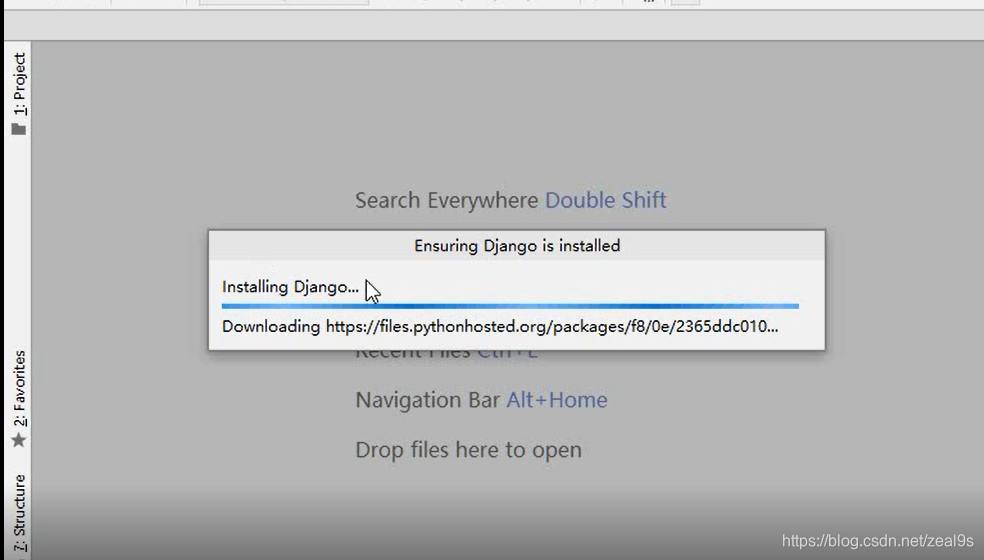Click the Downloading files.pythonhosted.org URL text
Image resolution: width=984 pixels, height=560 pixels.
tap(500, 326)
